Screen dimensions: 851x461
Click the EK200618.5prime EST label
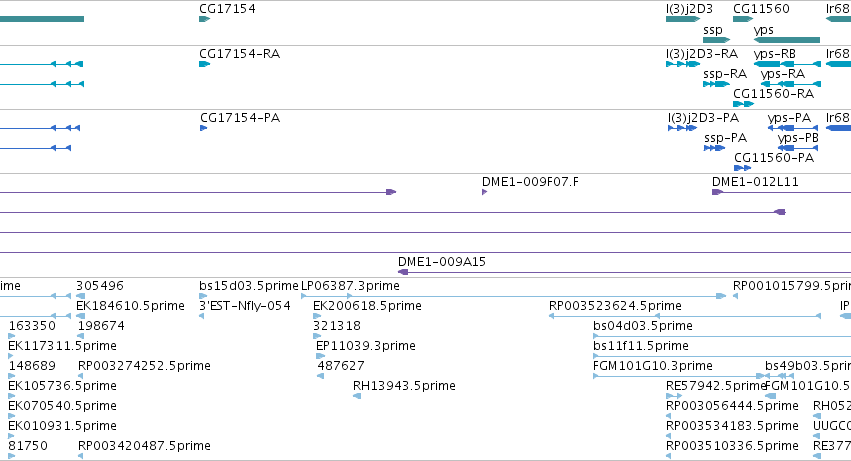[367, 306]
